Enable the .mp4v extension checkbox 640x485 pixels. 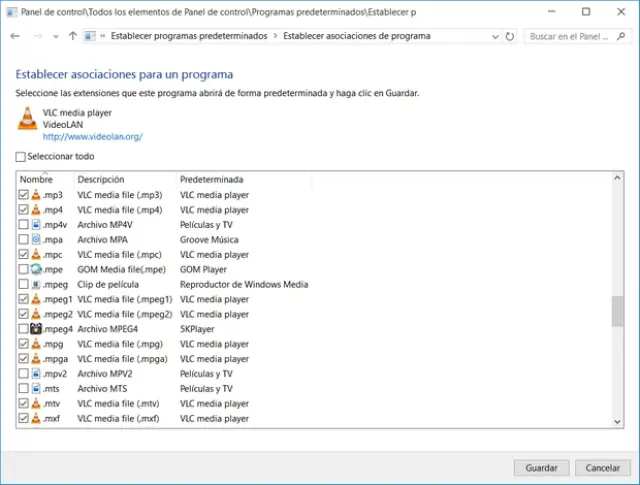click(x=24, y=225)
